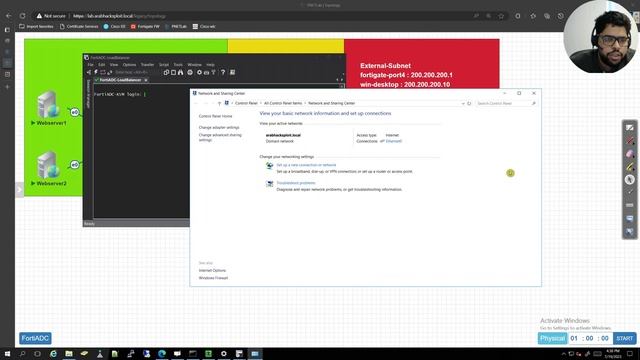Click the browser address bar URL
The height and width of the screenshot is (360, 640).
(119, 16)
